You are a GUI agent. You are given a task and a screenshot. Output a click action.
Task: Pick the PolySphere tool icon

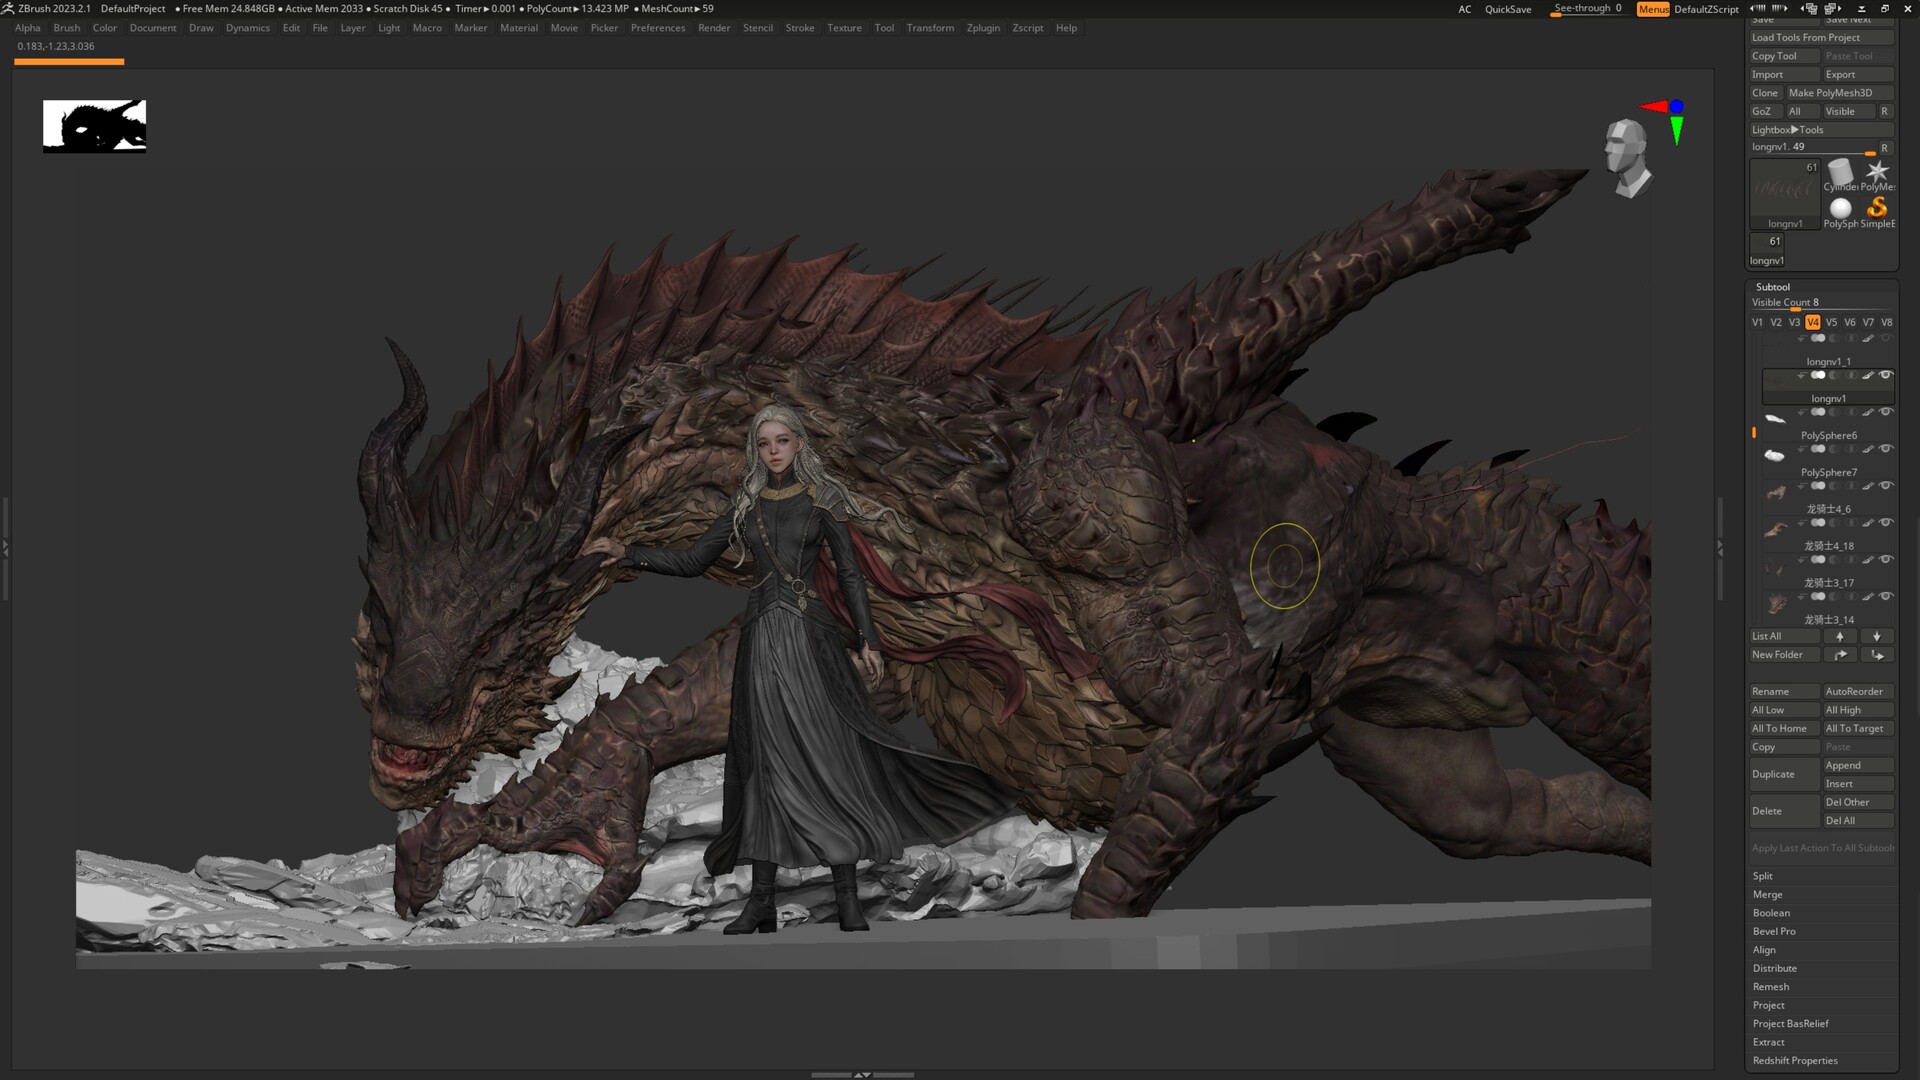[x=1841, y=208]
